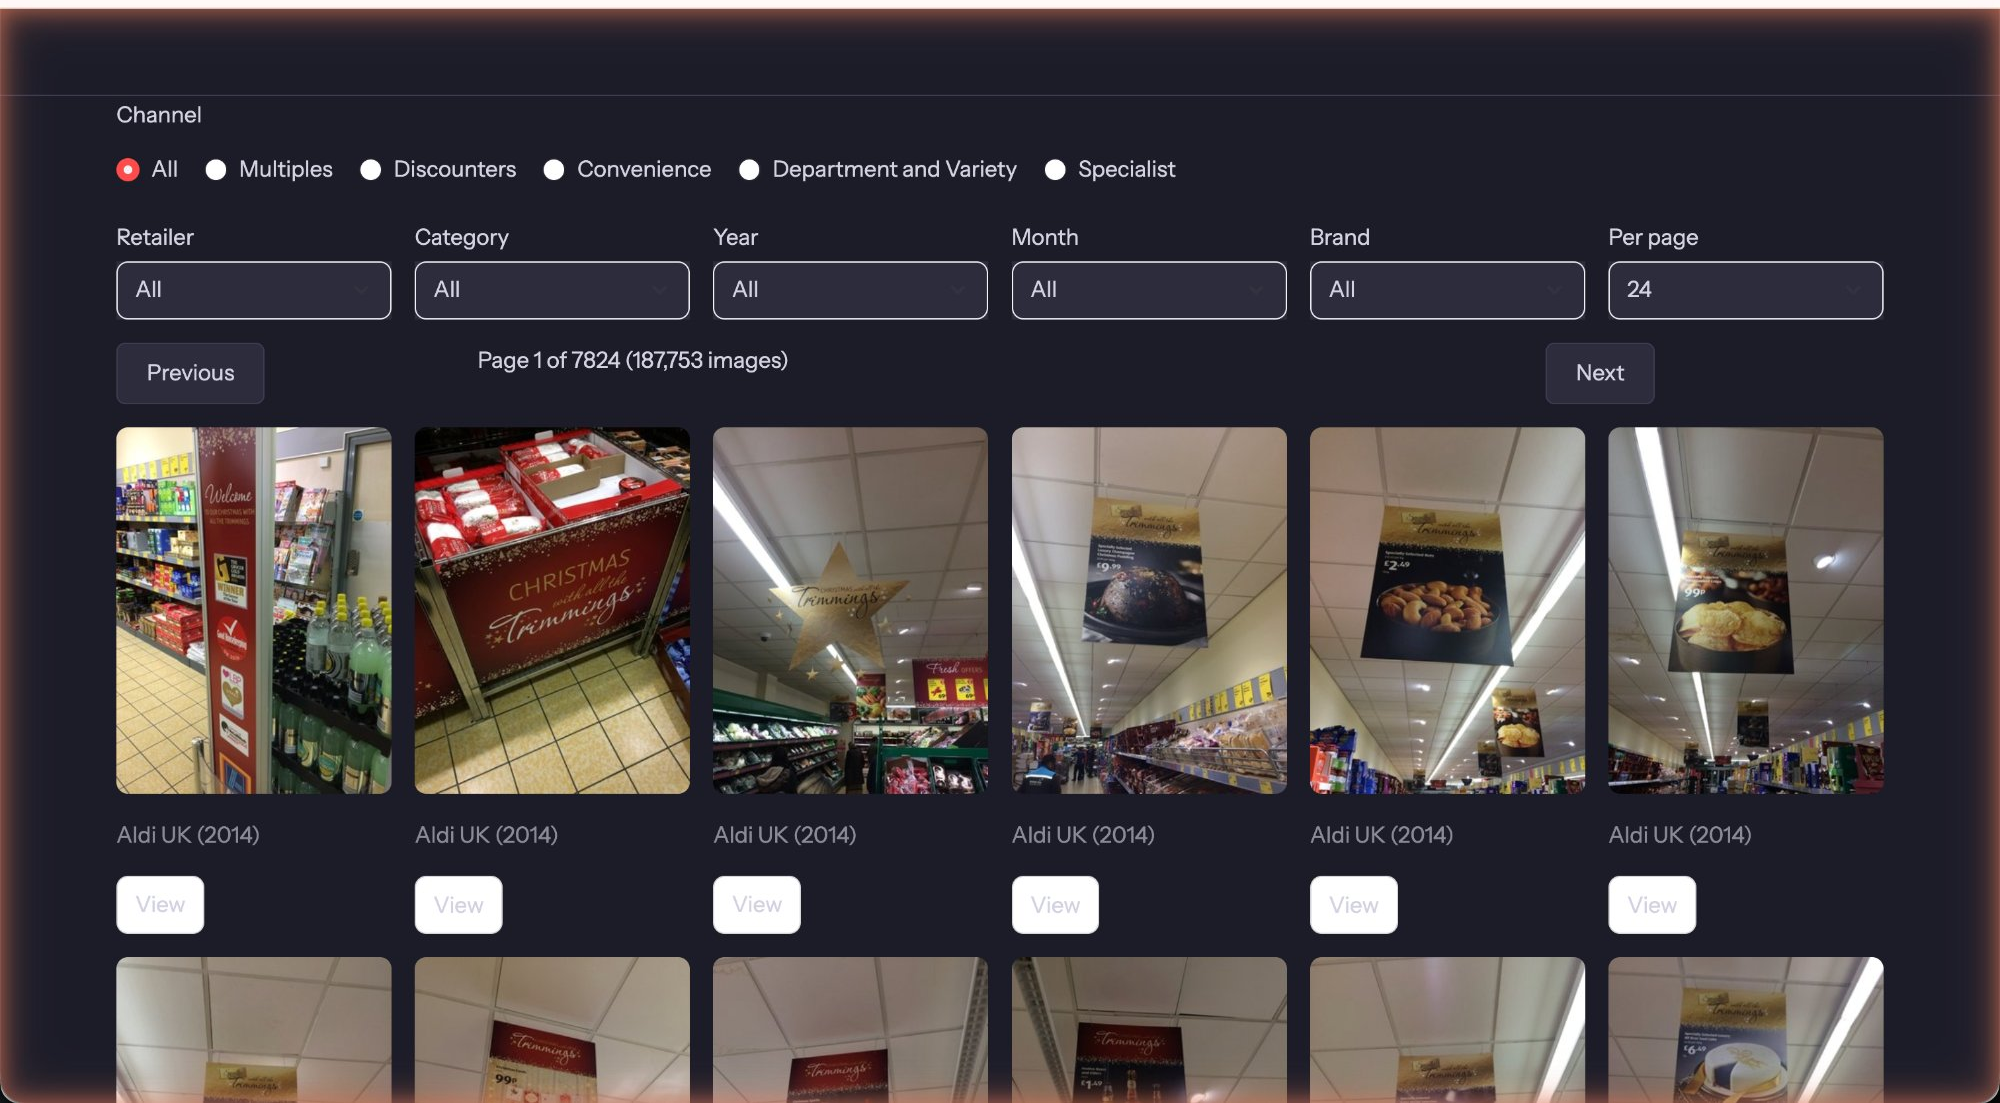Open the Retailer dropdown
The height and width of the screenshot is (1103, 2000).
click(x=253, y=290)
